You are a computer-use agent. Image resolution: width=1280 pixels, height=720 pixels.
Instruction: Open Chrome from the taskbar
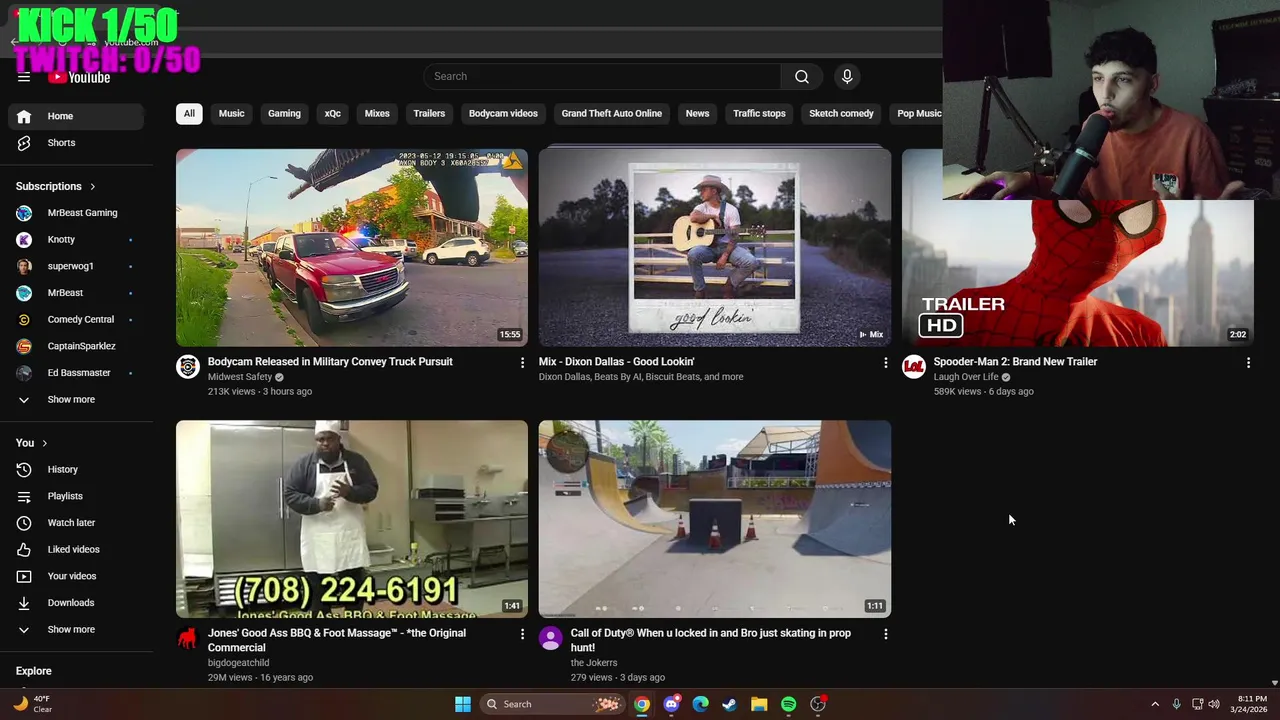tap(642, 704)
